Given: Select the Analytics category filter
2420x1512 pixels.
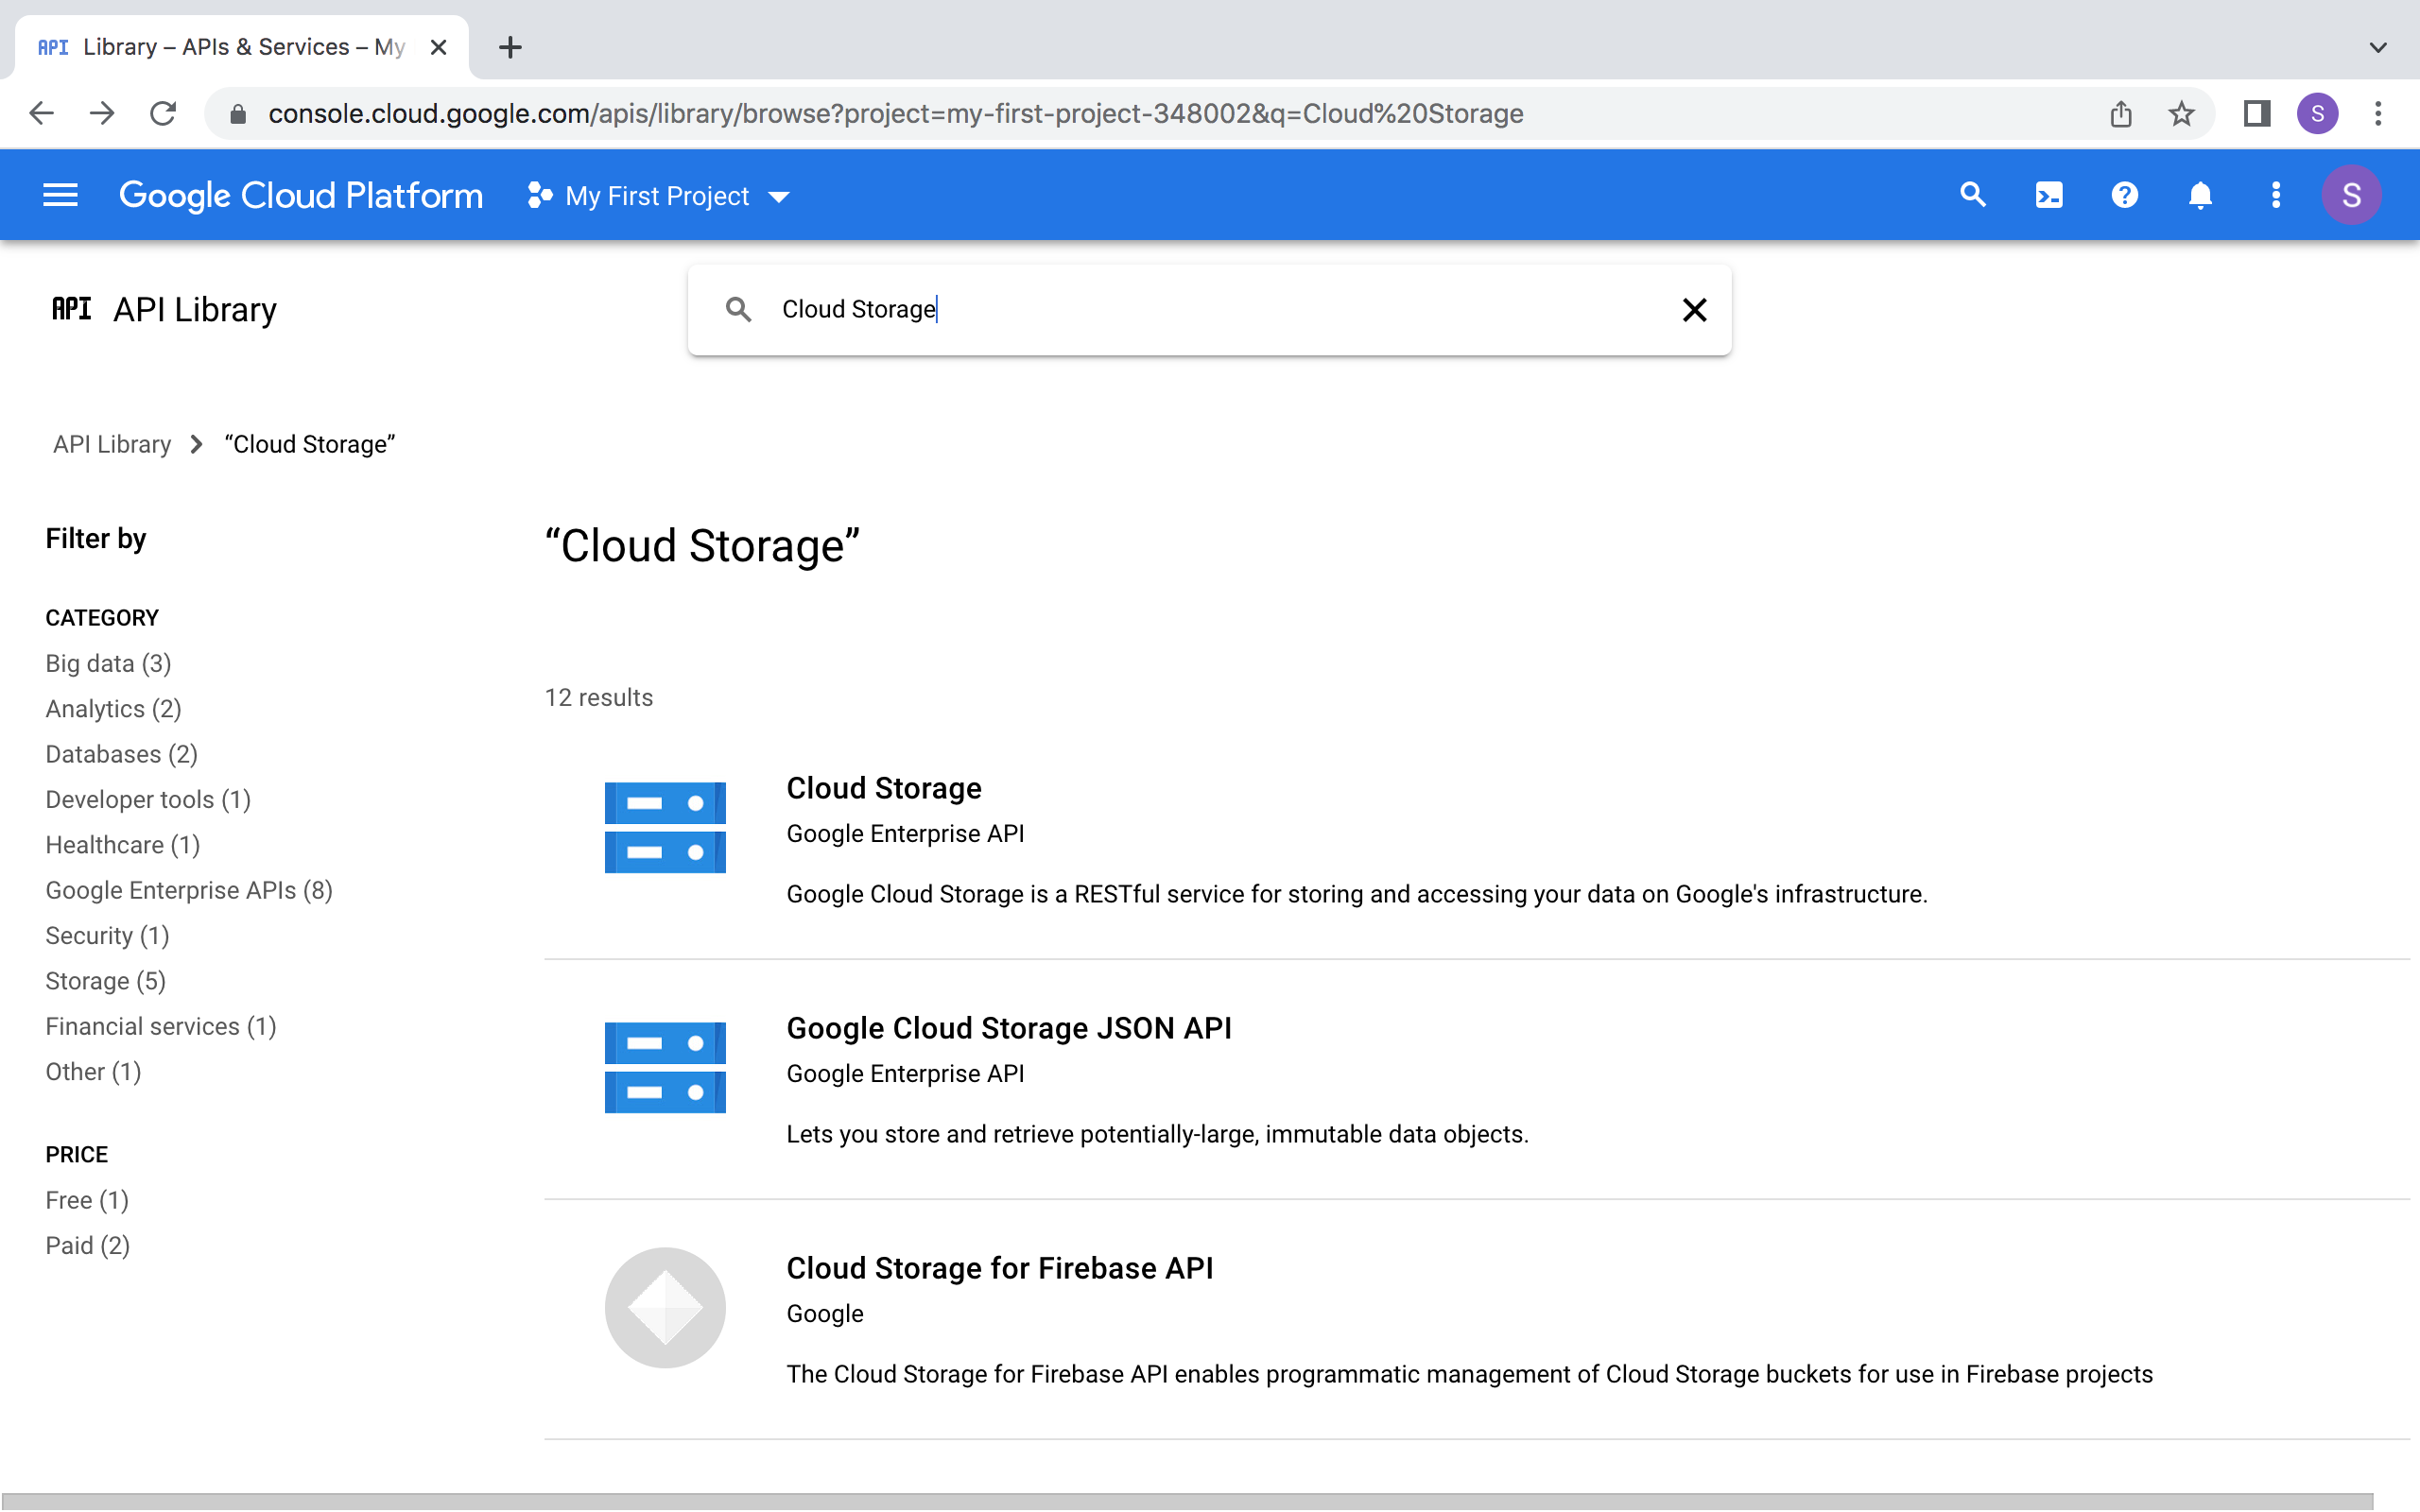Looking at the screenshot, I should (x=113, y=707).
